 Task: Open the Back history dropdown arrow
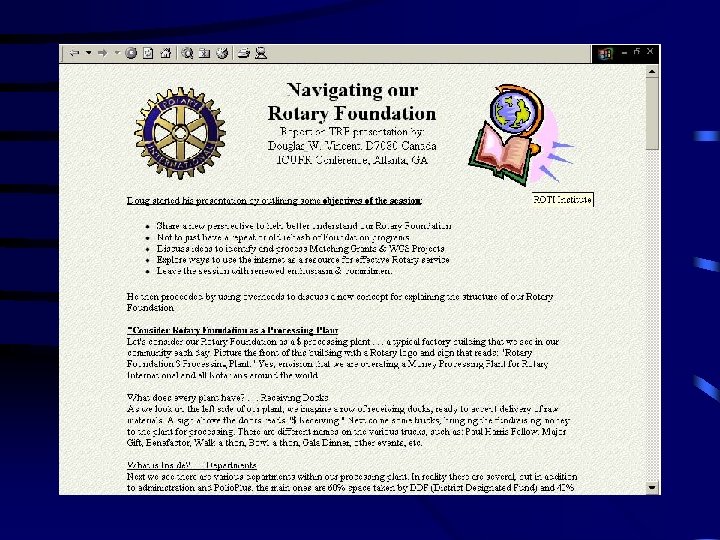pyautogui.click(x=89, y=53)
